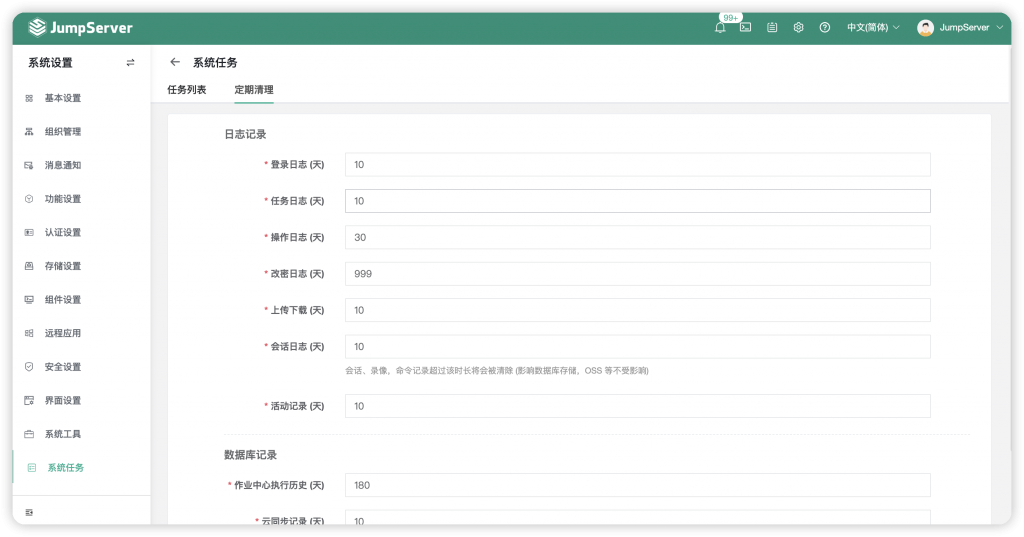Image resolution: width=1024 pixels, height=537 pixels.
Task: Click the 基本设置 sidebar icon
Action: tap(29, 98)
